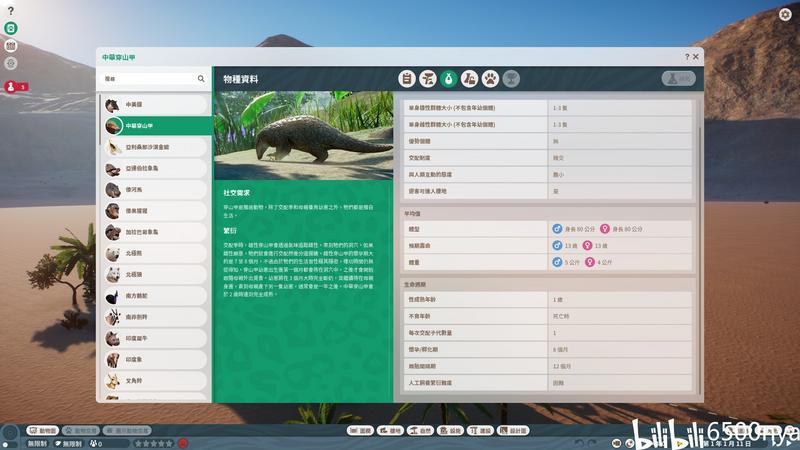
Task: Click the 體重 weight row
Action: (x=548, y=262)
